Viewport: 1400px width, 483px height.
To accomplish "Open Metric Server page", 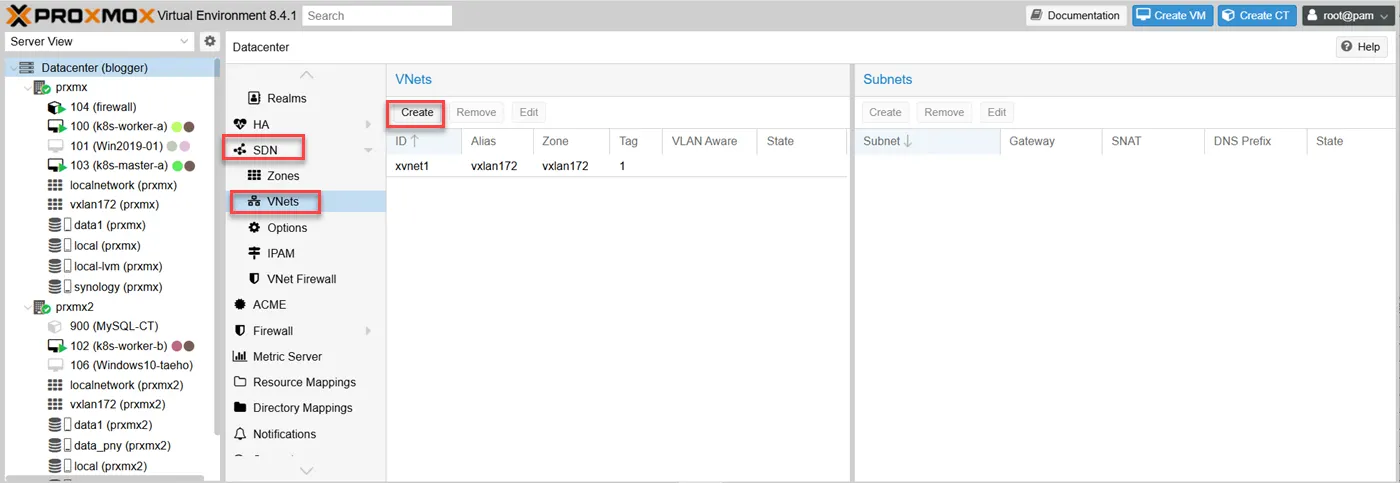I will [287, 357].
